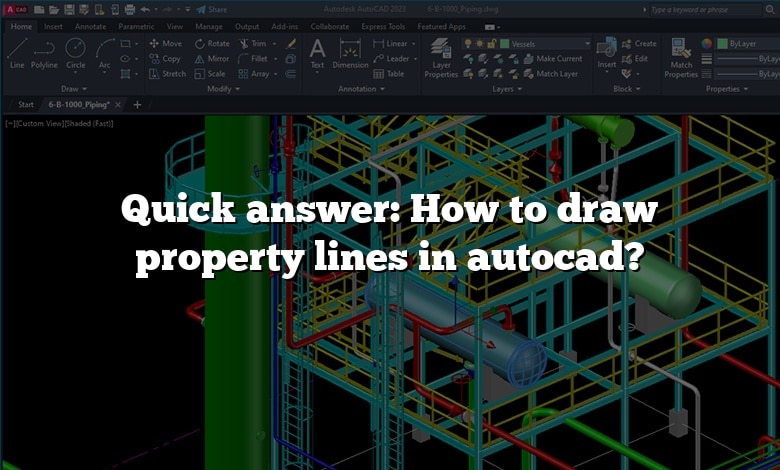Viewport: 780px width, 470px height.
Task: Select the Line drawing tool
Action: [x=17, y=53]
